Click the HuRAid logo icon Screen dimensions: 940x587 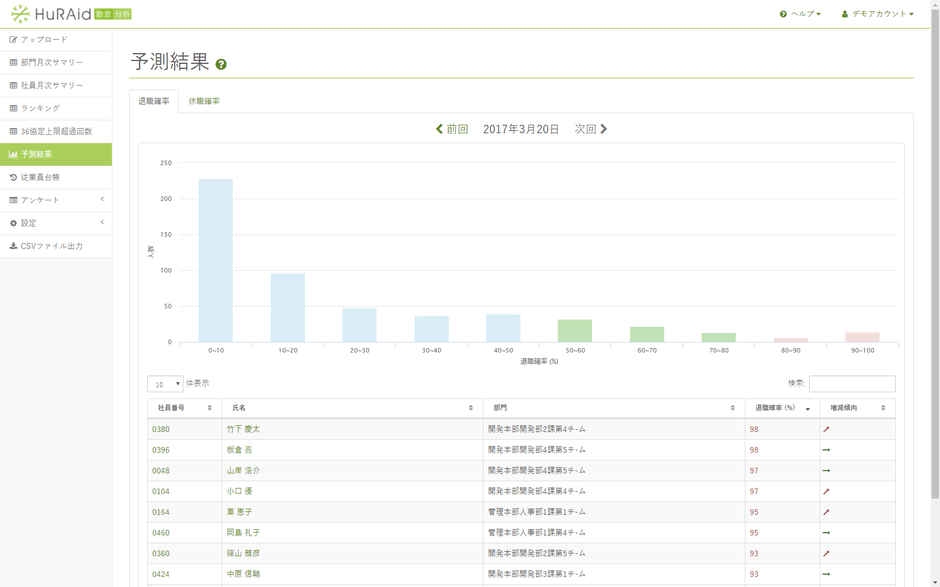pyautogui.click(x=20, y=14)
